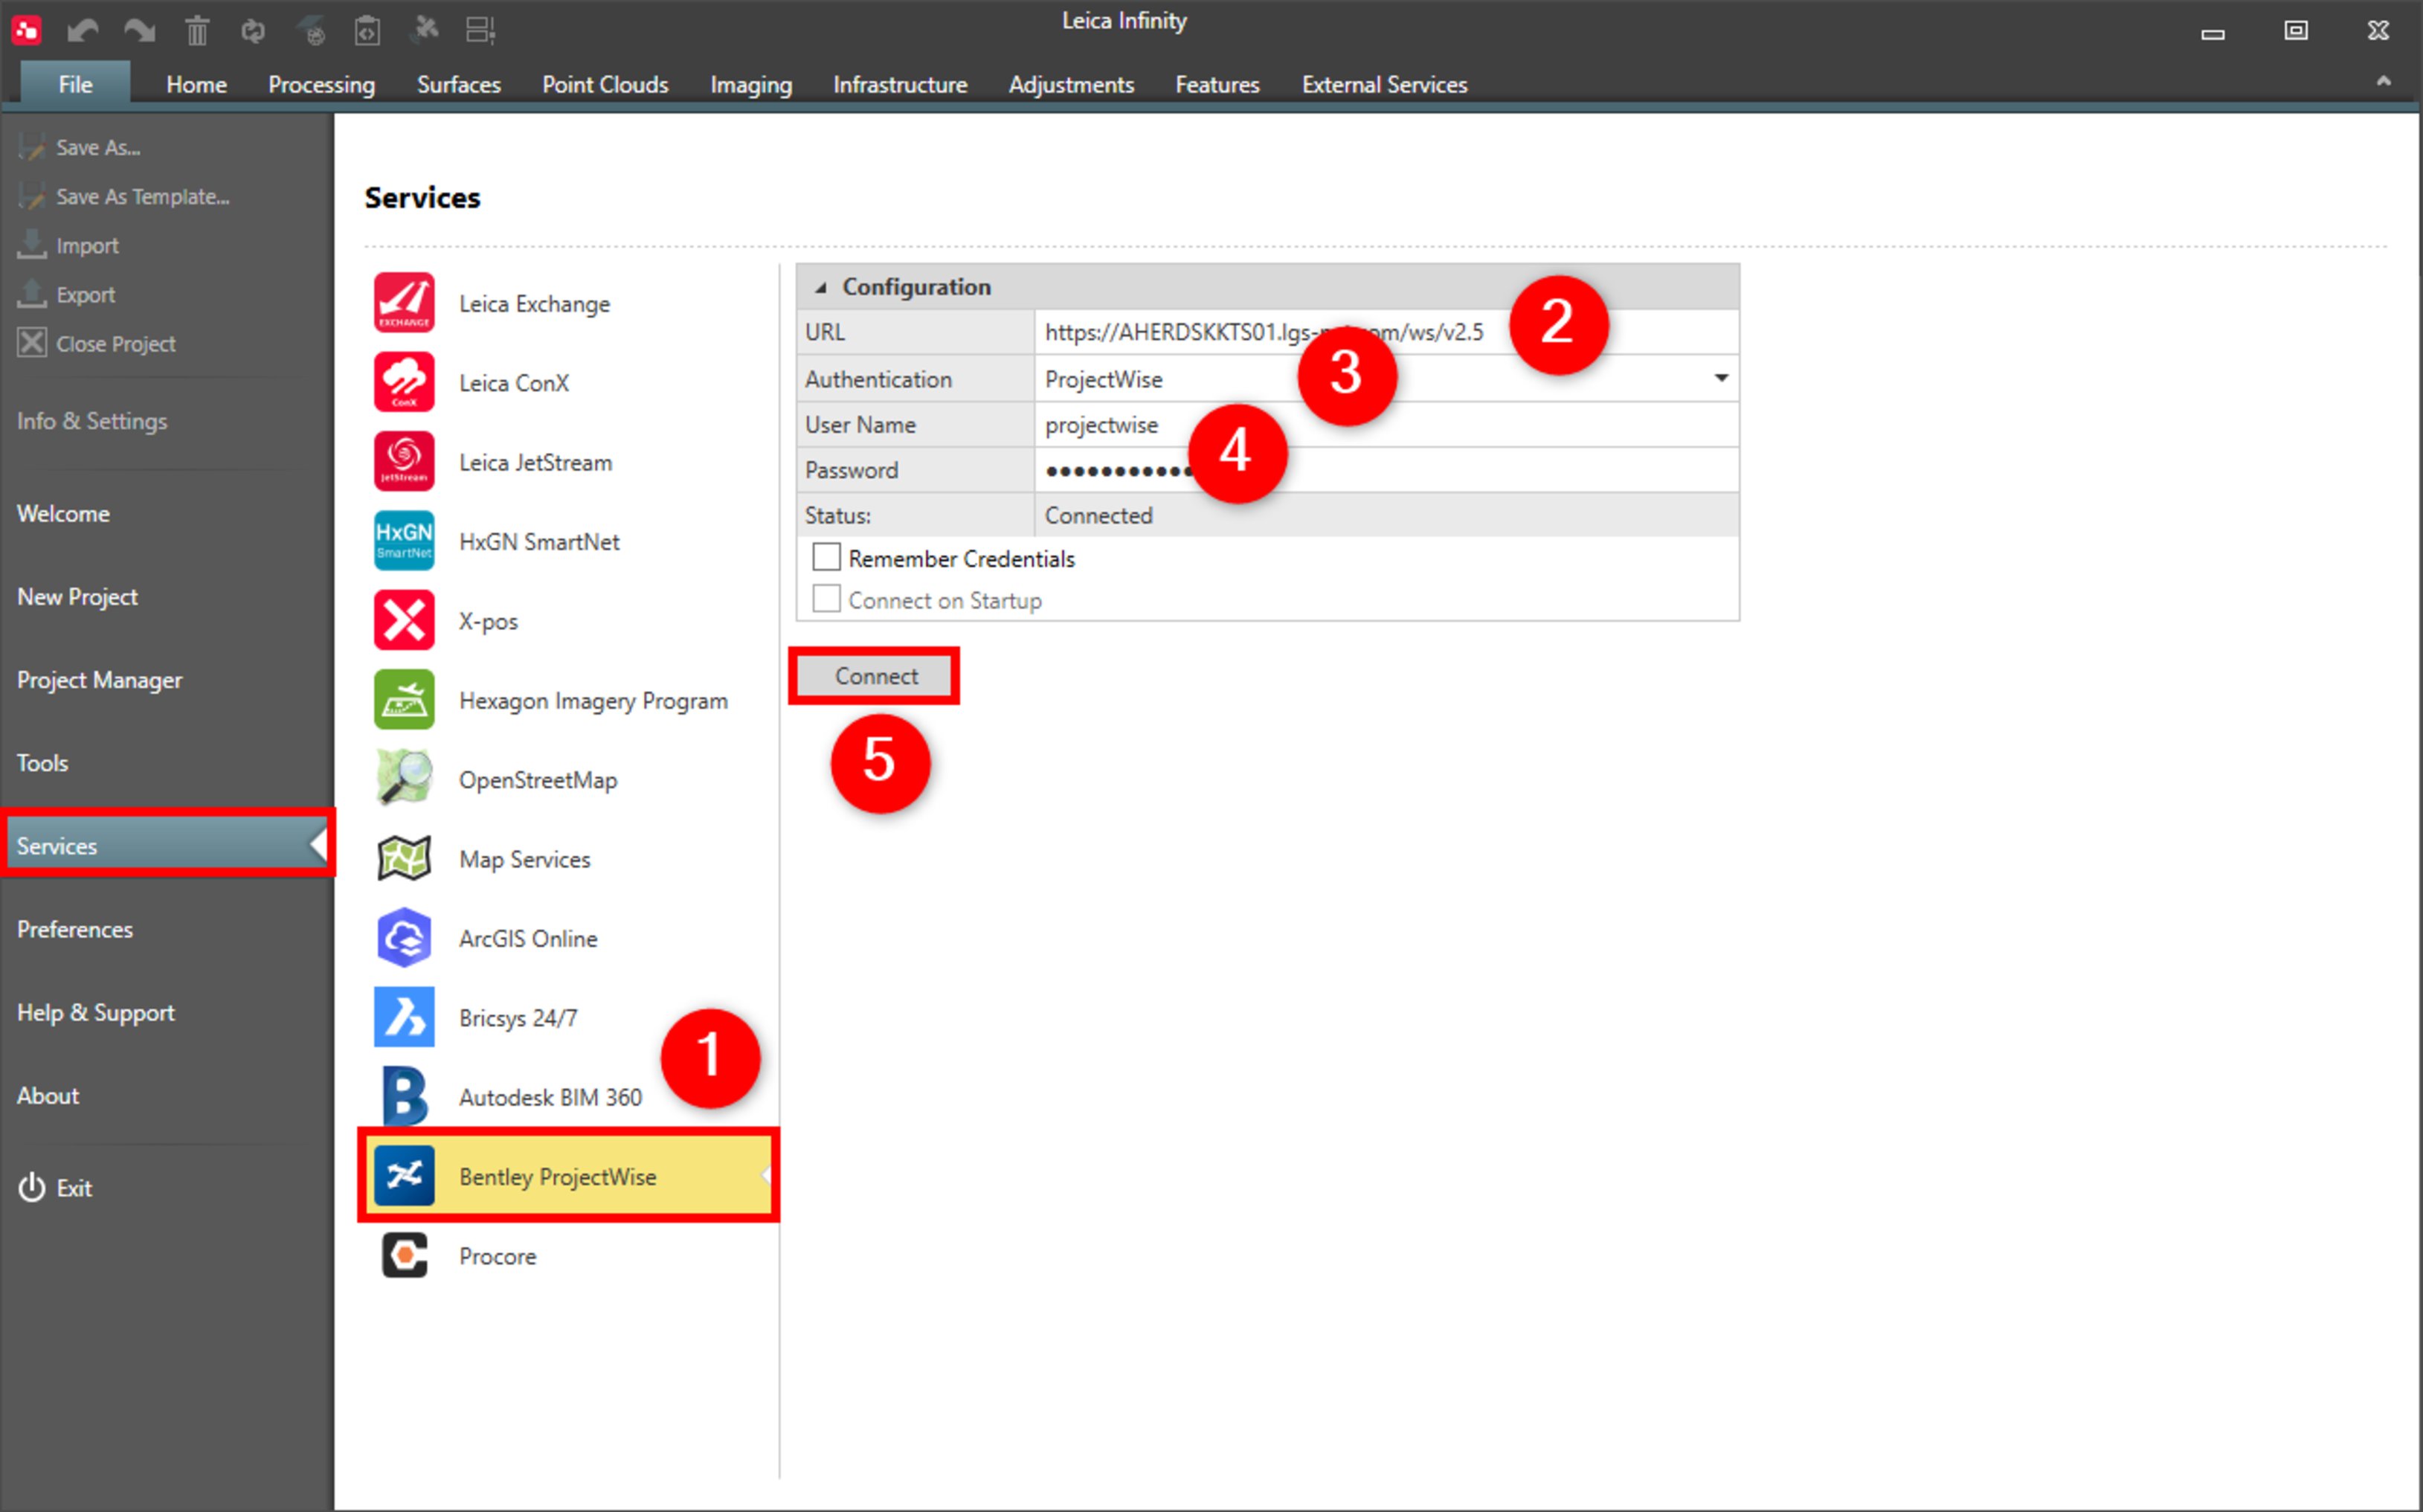2423x1512 pixels.
Task: Open the Infrastructure tab
Action: tap(900, 84)
